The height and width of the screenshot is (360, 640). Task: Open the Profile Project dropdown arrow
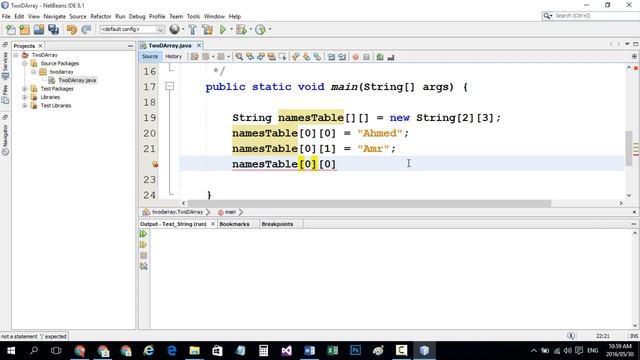coord(270,29)
